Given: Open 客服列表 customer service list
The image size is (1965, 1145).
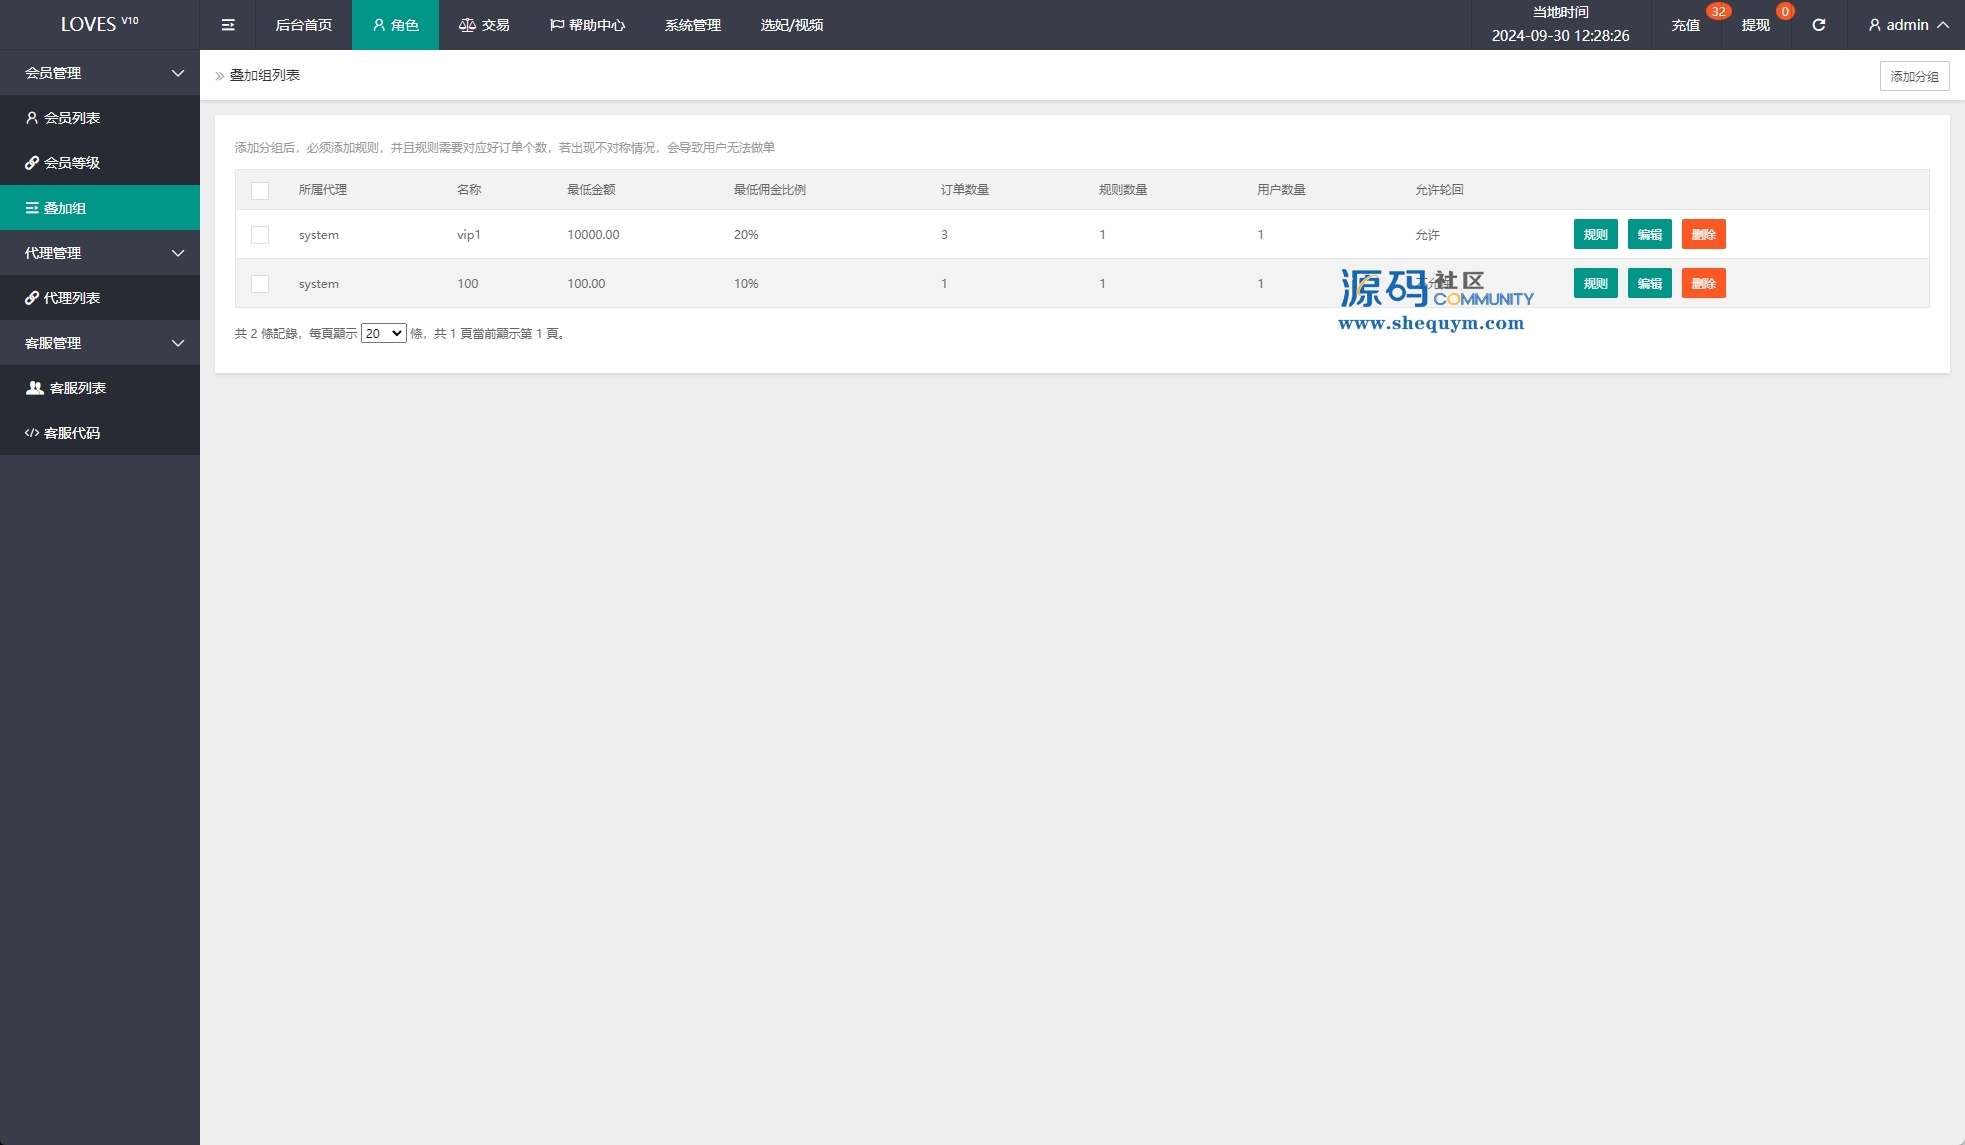Looking at the screenshot, I should pyautogui.click(x=77, y=388).
